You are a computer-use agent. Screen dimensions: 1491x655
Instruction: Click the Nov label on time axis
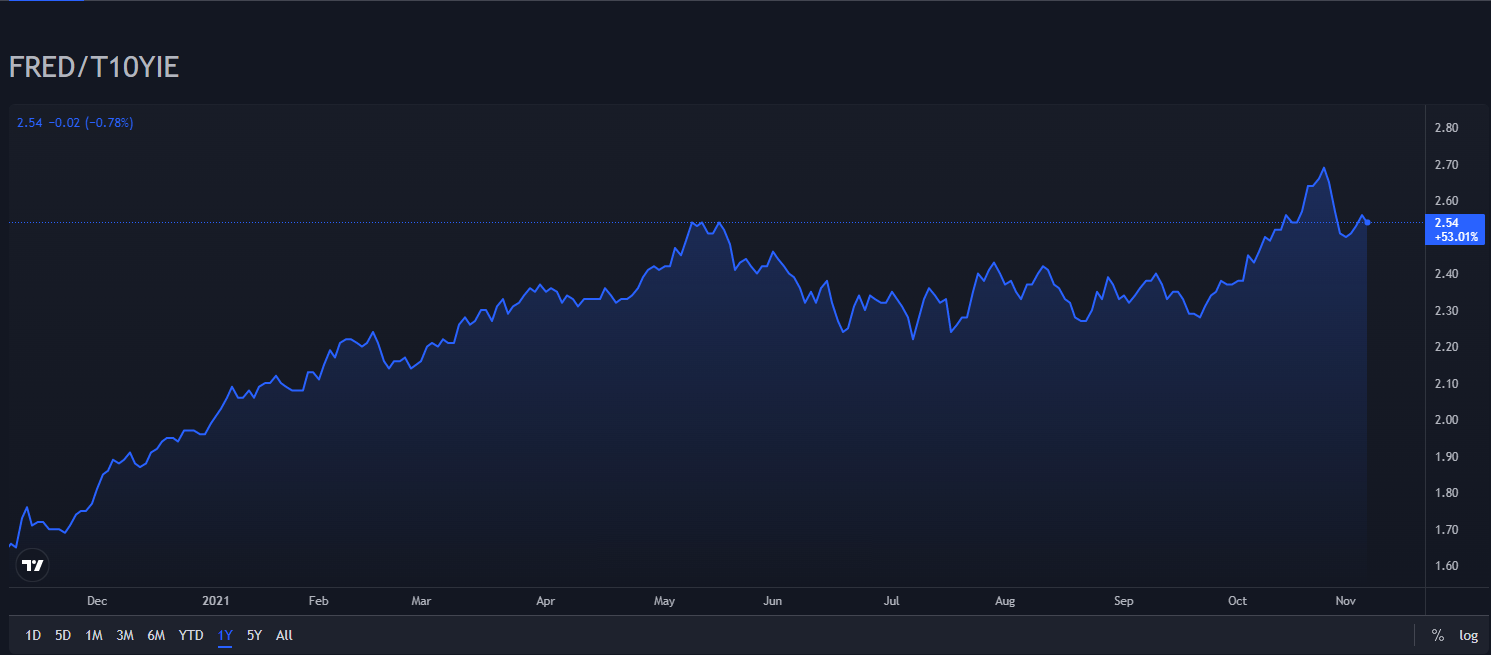tap(1345, 601)
